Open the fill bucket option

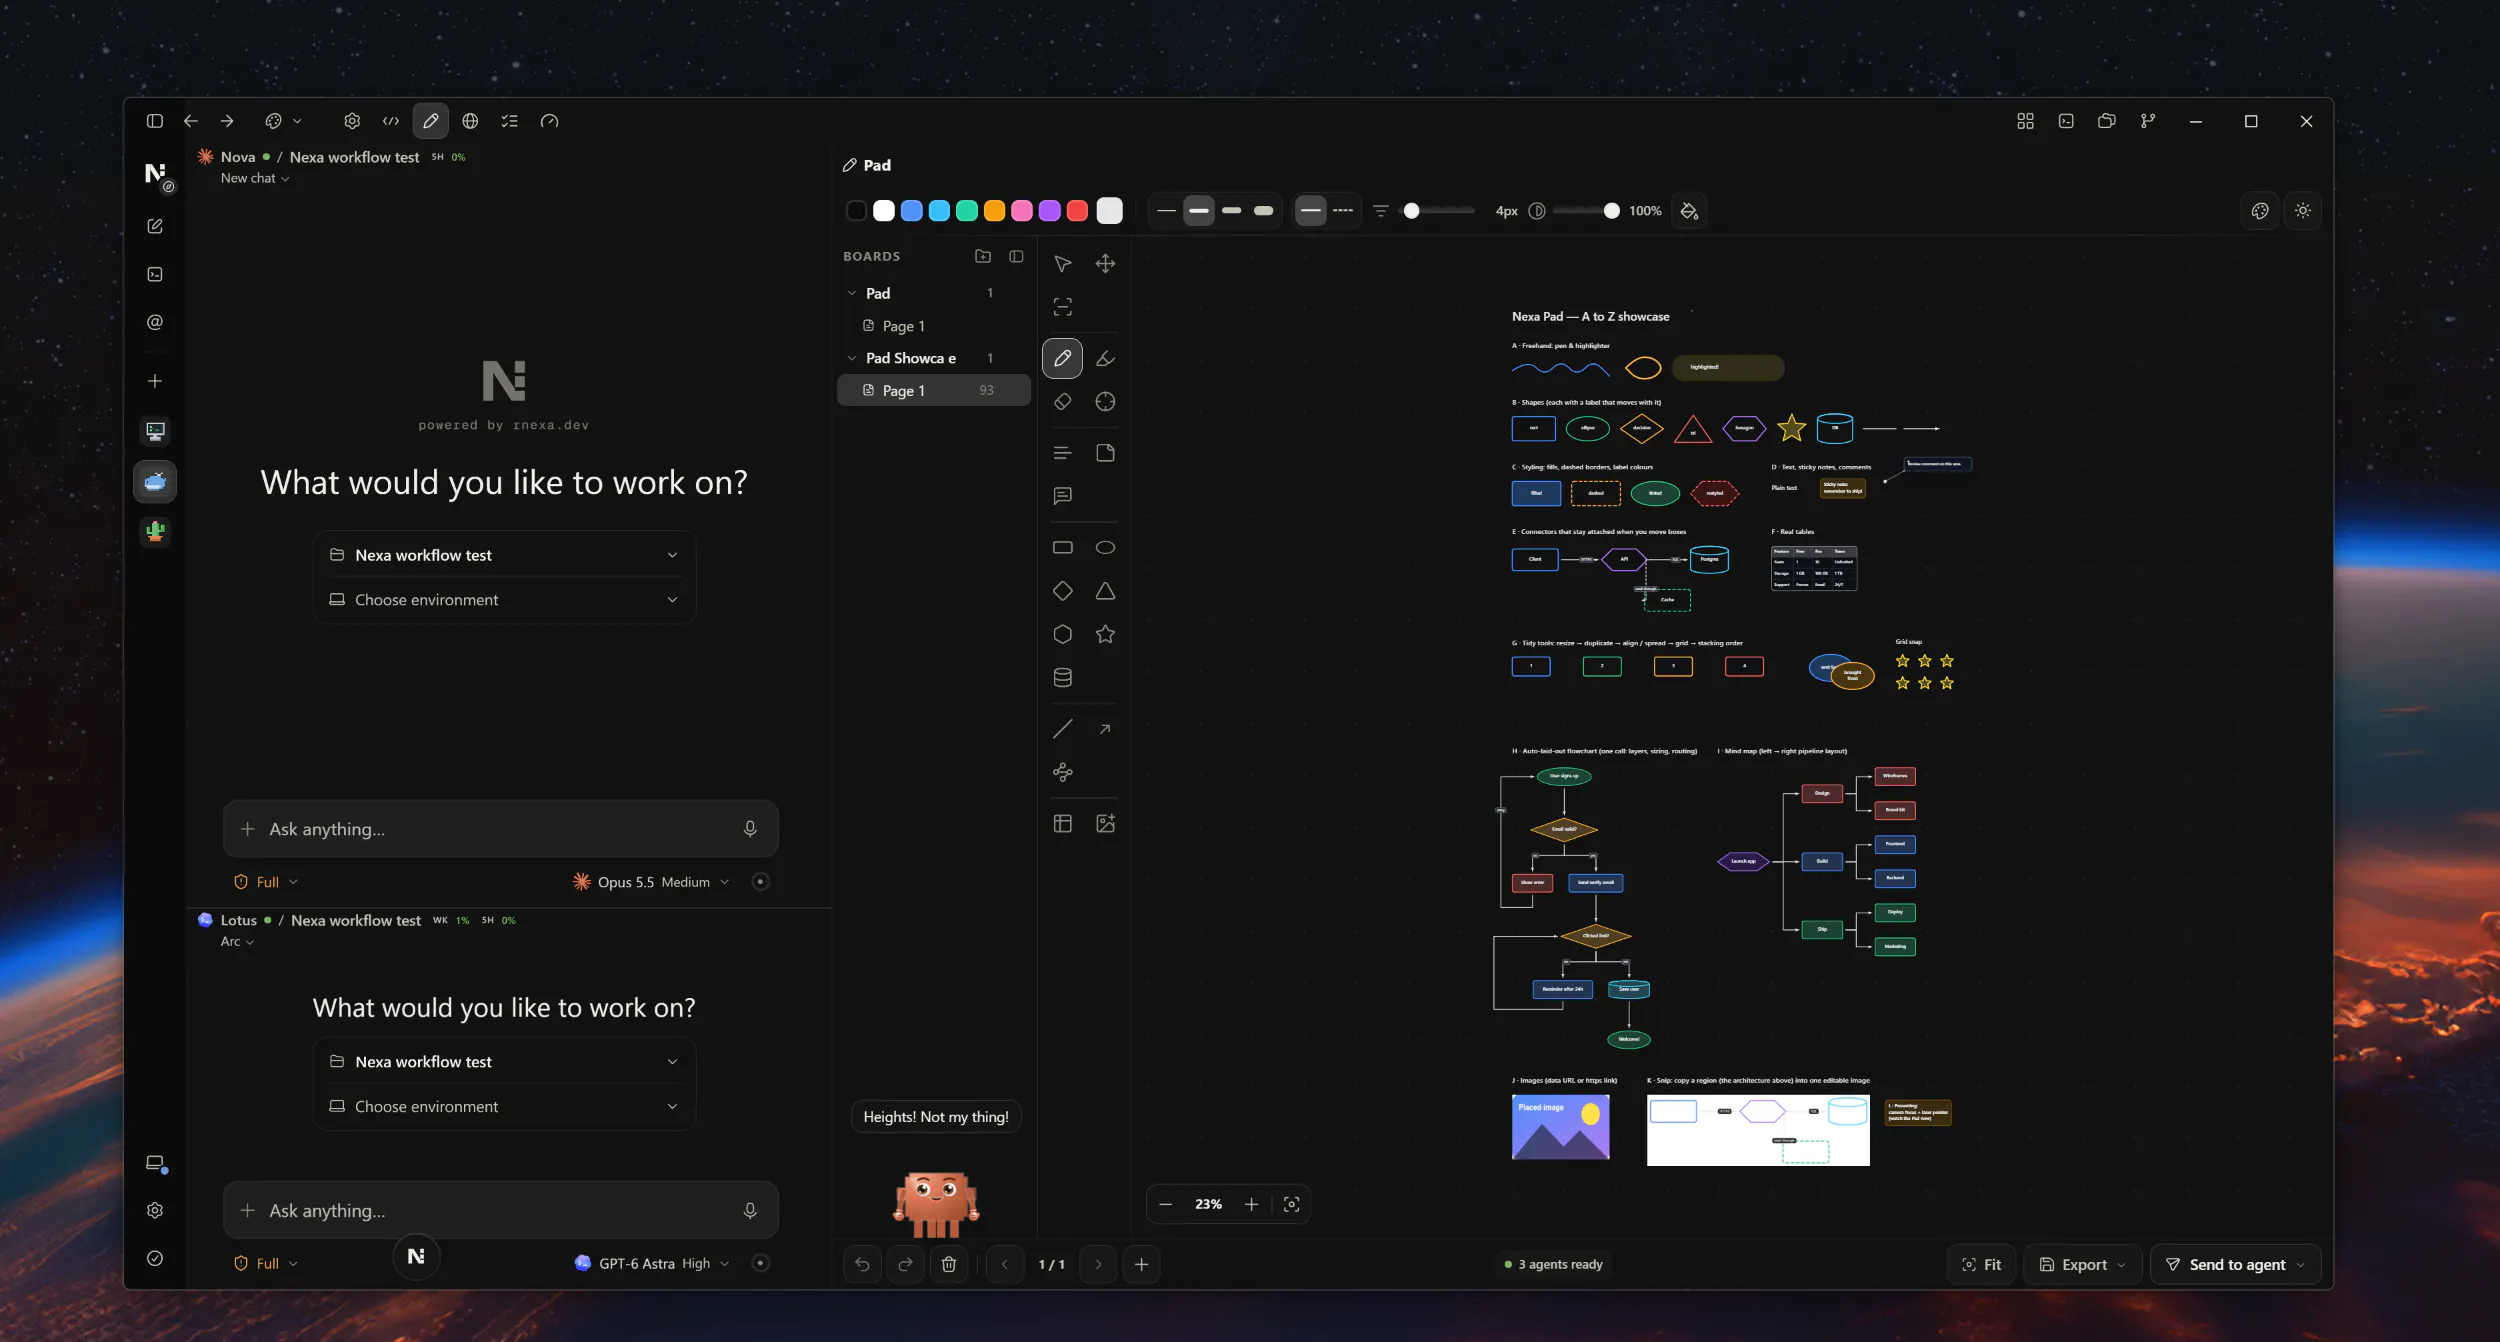tap(1689, 211)
